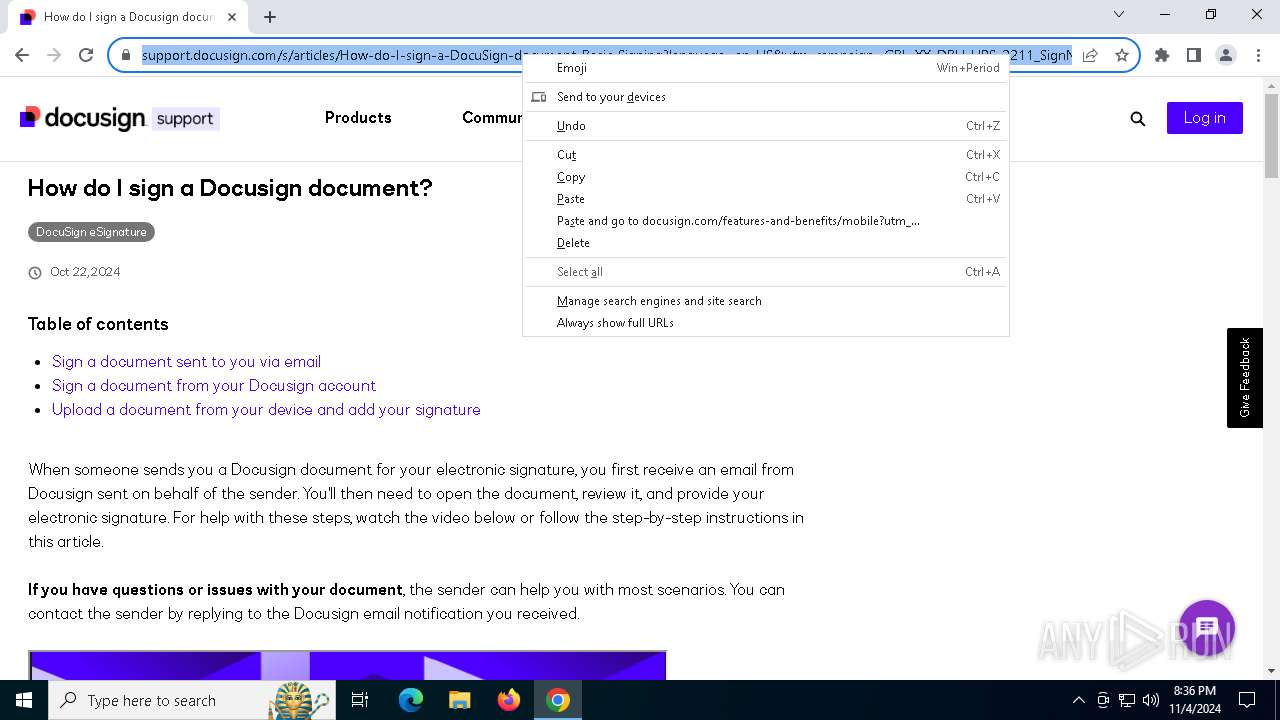Reload the current page

86,55
